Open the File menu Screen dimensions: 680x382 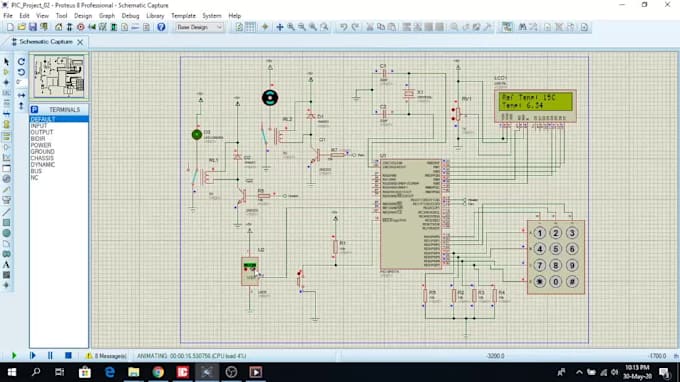pos(8,16)
